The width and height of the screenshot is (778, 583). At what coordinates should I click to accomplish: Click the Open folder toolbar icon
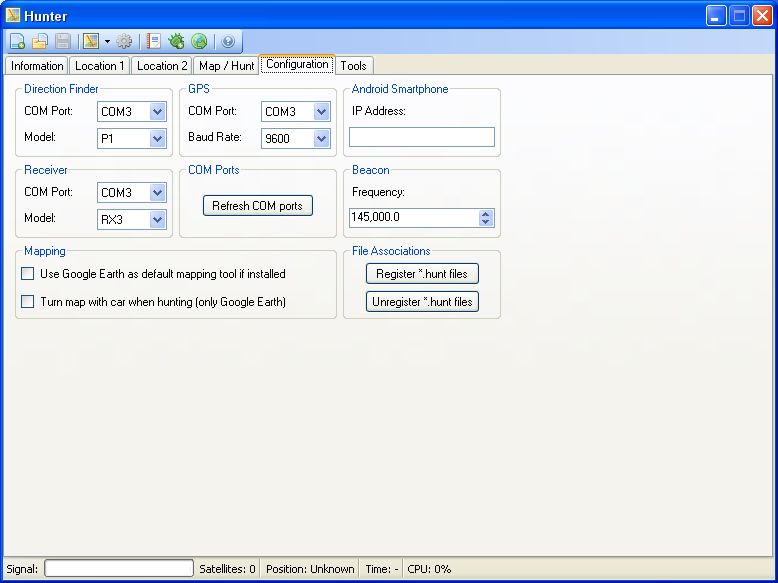click(40, 41)
